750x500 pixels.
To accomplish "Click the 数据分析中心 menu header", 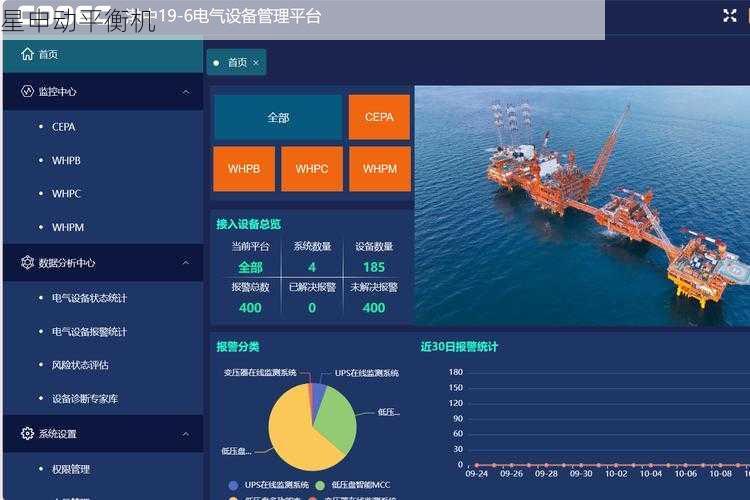I will point(103,262).
